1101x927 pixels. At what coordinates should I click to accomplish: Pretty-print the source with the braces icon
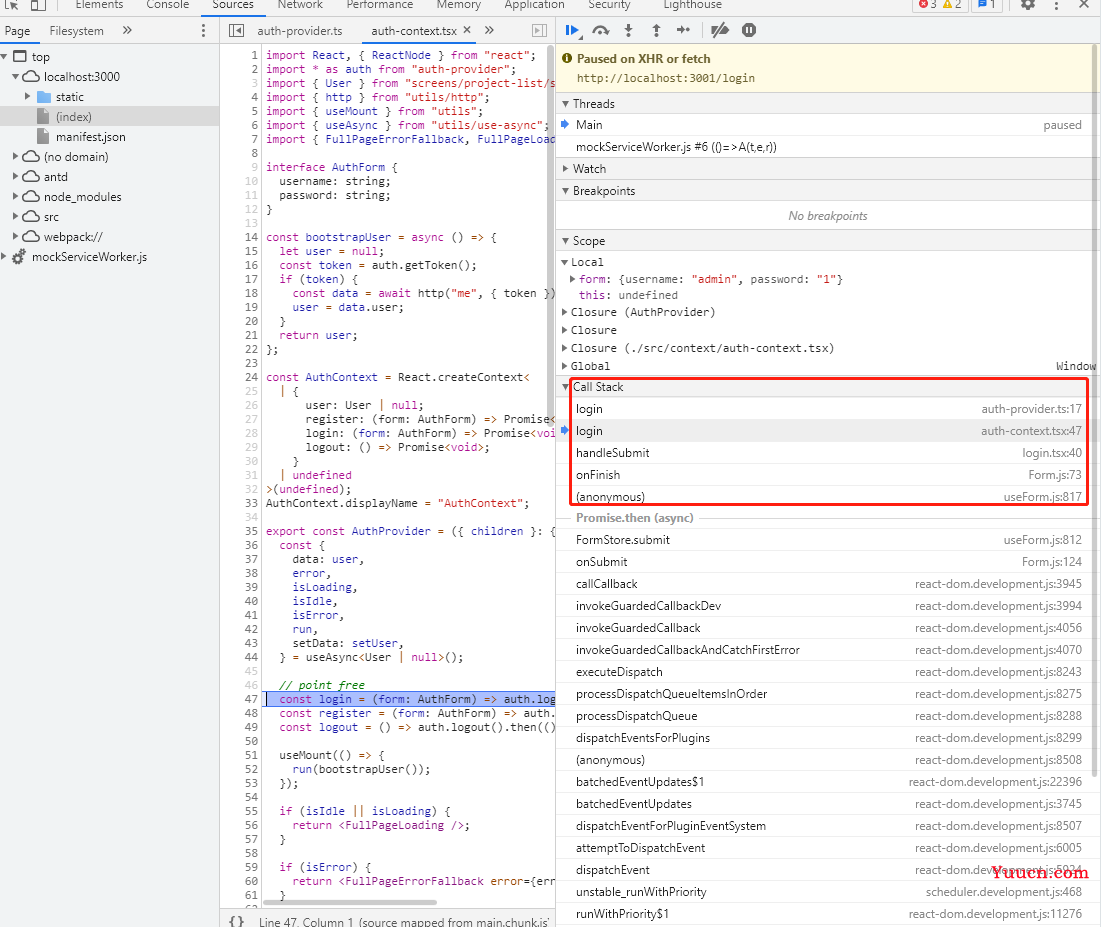[237, 921]
